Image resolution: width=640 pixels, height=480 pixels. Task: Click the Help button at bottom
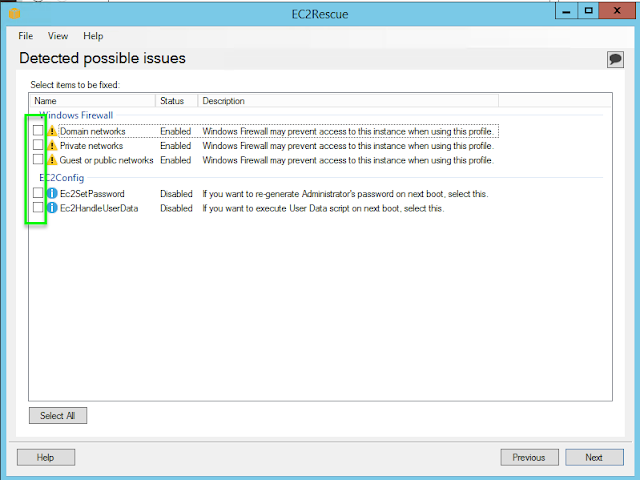point(46,458)
